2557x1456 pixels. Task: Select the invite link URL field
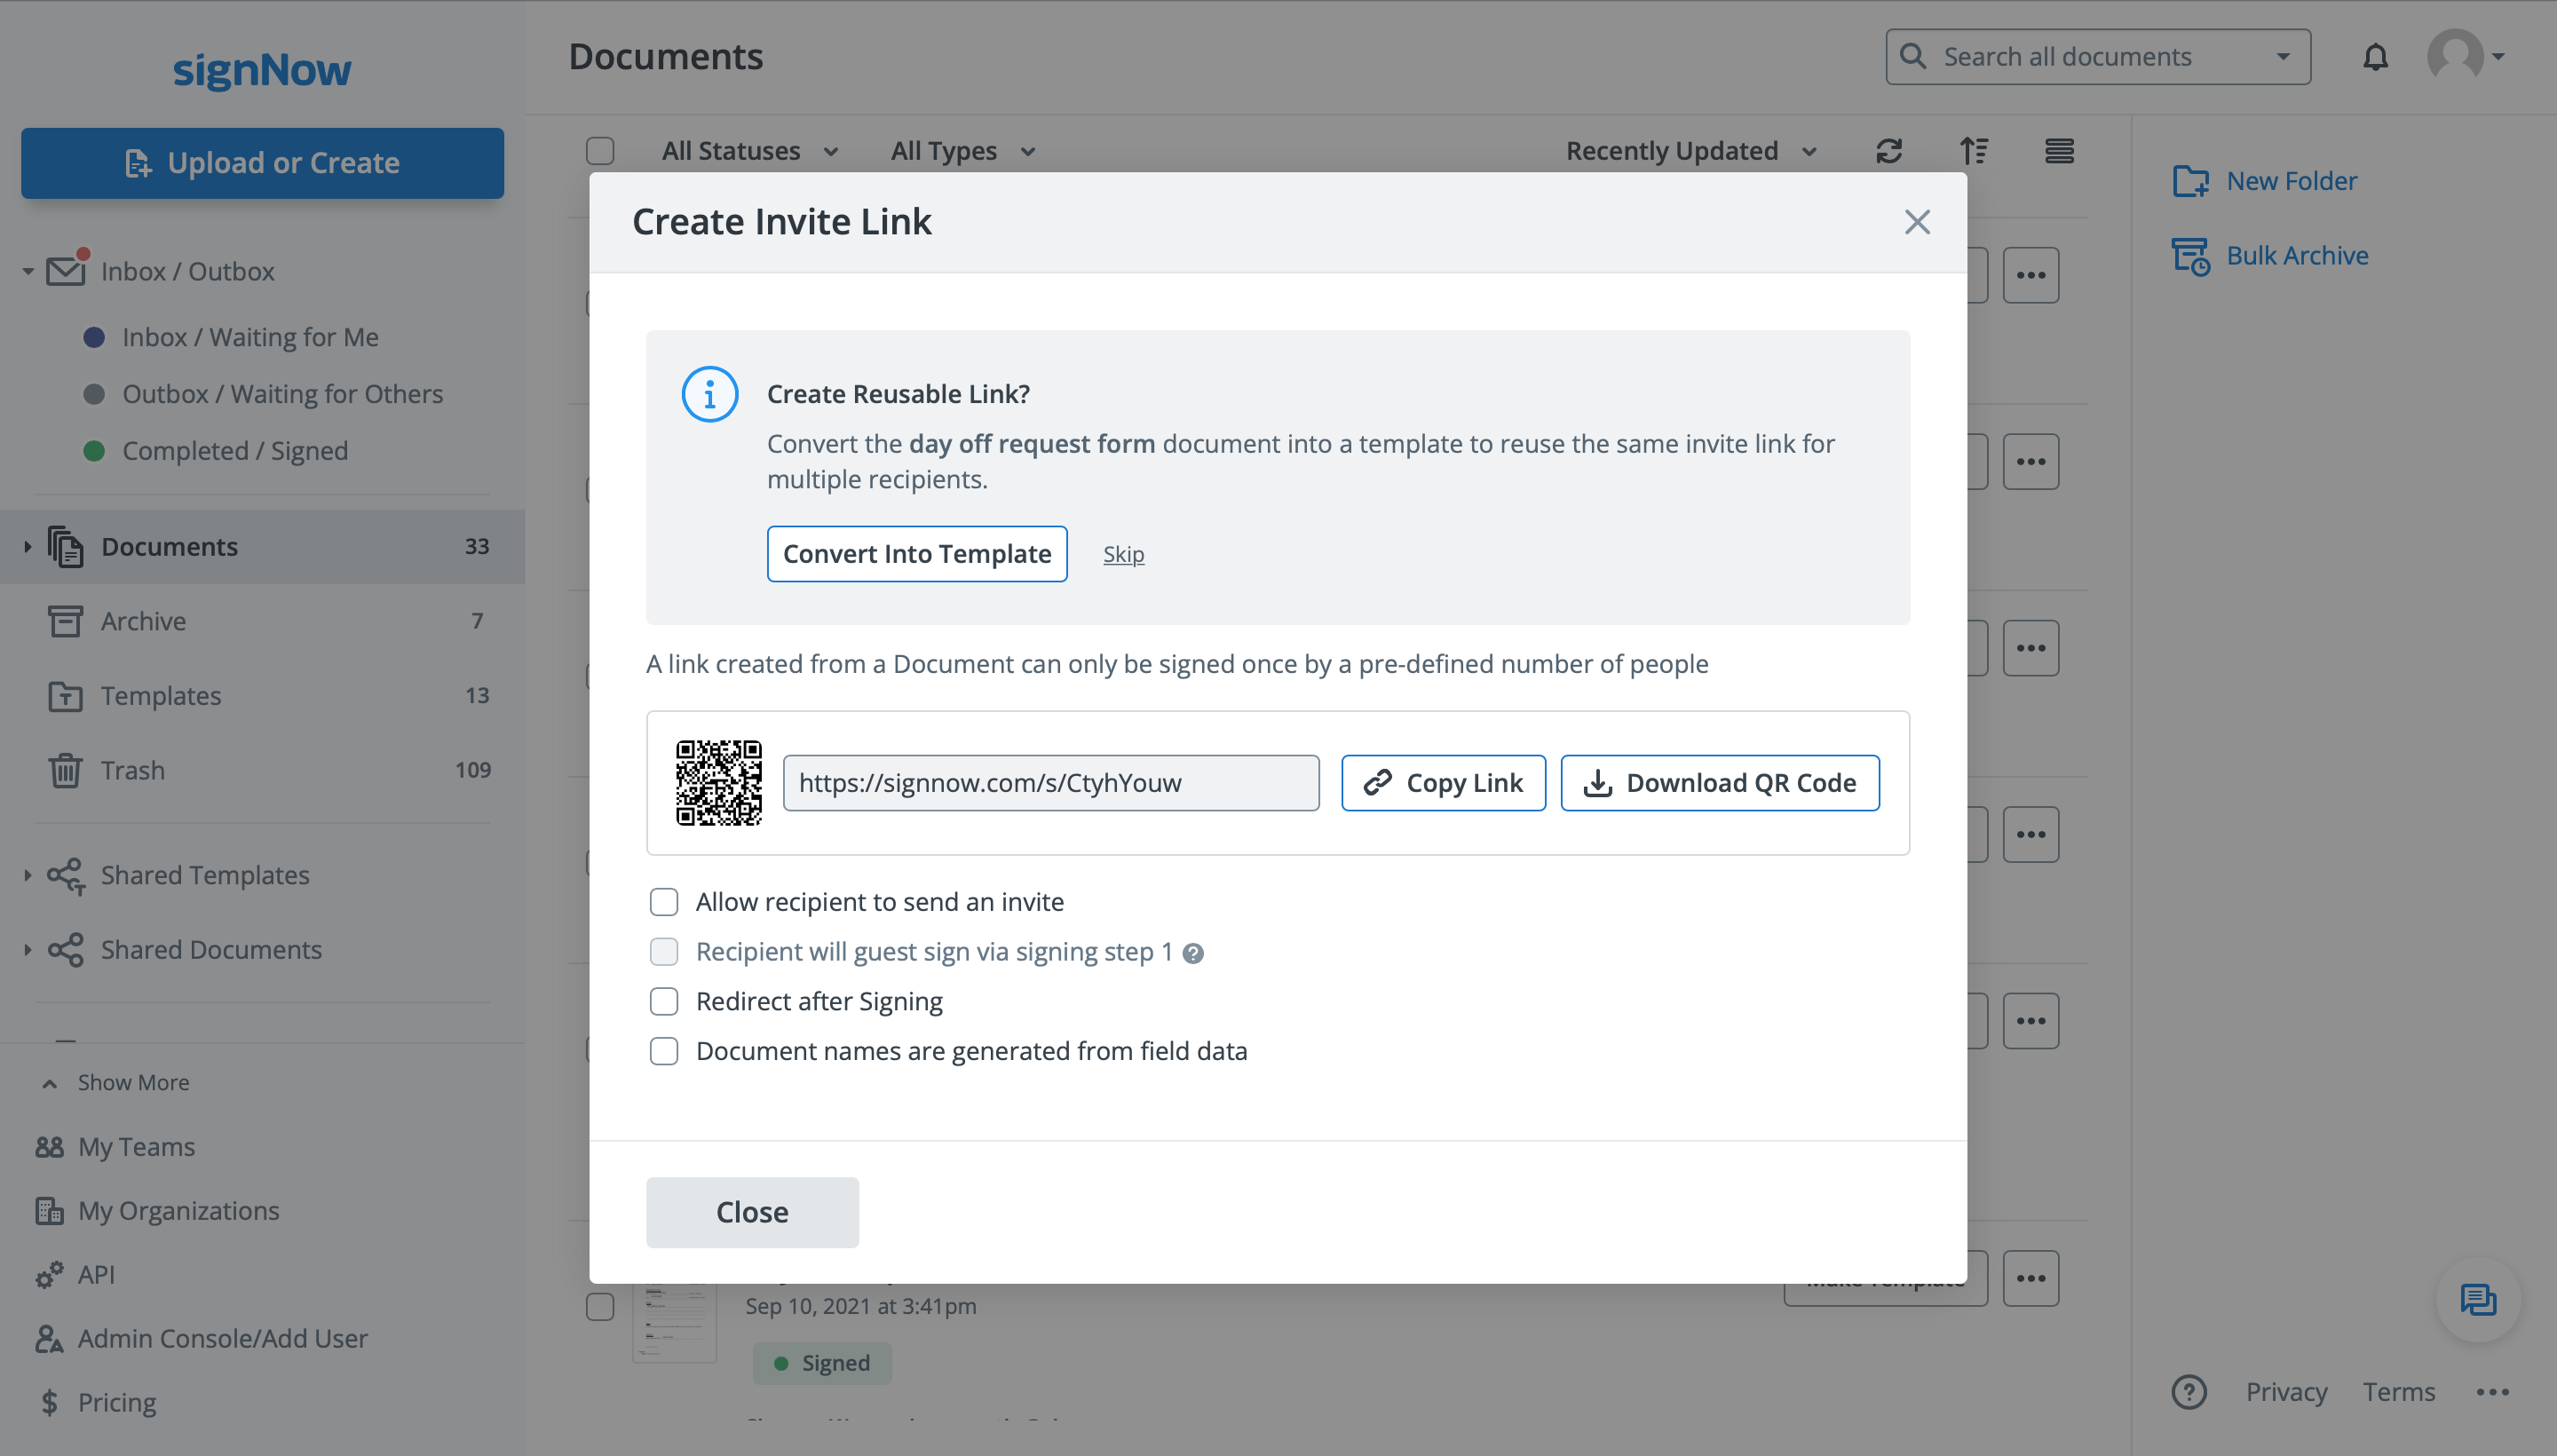(x=1050, y=783)
